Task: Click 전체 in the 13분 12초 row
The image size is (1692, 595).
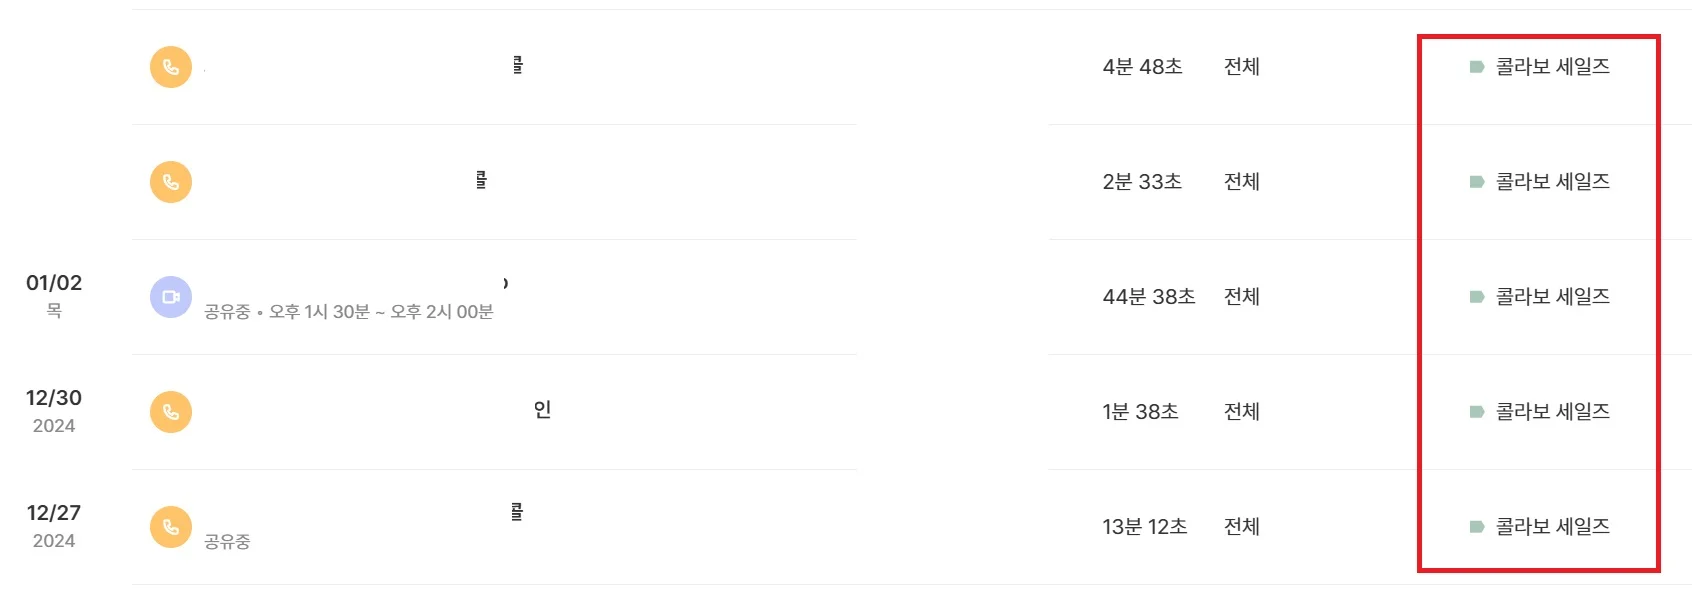Action: point(1241,527)
